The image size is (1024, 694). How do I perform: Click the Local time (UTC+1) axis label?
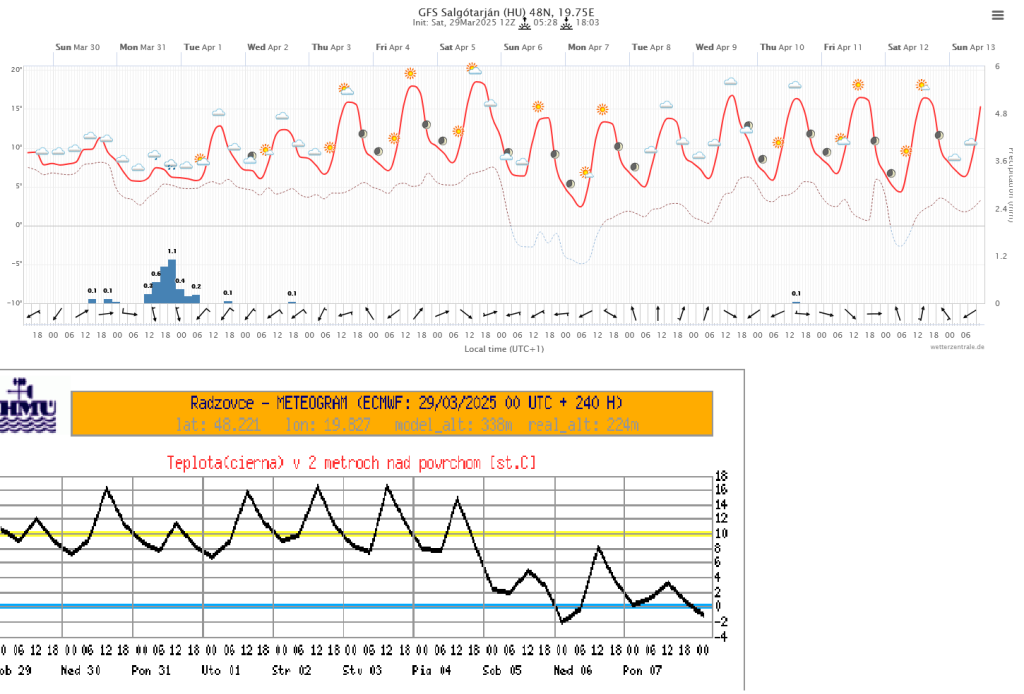tap(497, 349)
